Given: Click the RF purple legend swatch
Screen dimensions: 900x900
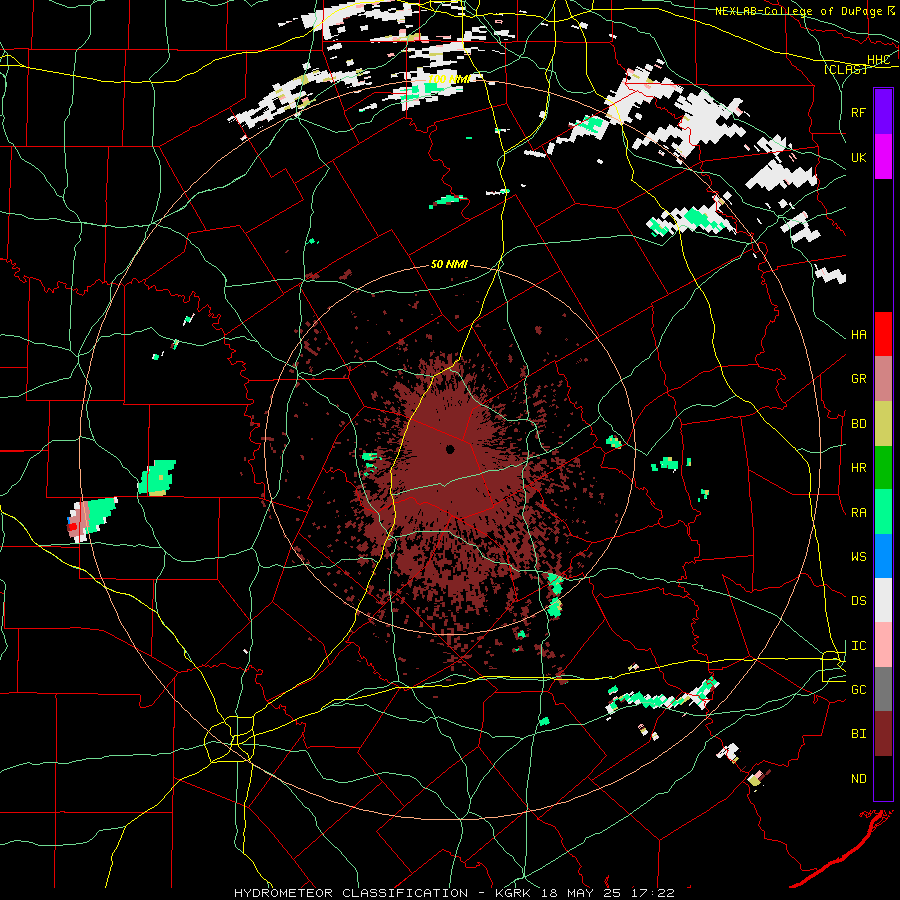Looking at the screenshot, I should (883, 111).
